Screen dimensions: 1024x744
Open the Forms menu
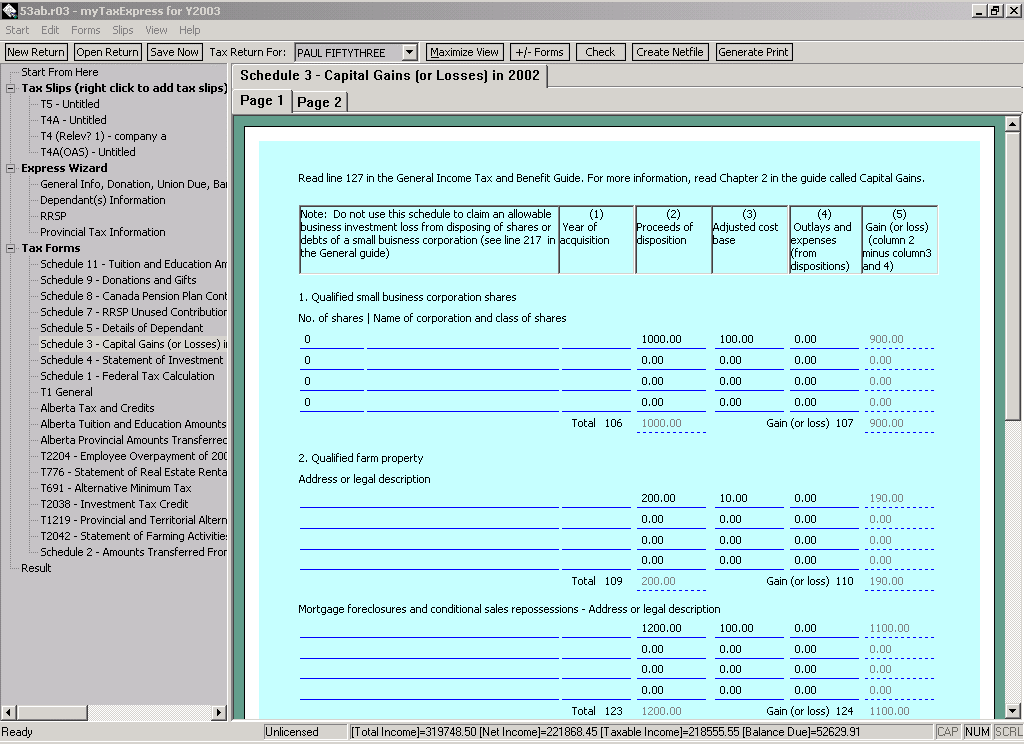[x=85, y=30]
